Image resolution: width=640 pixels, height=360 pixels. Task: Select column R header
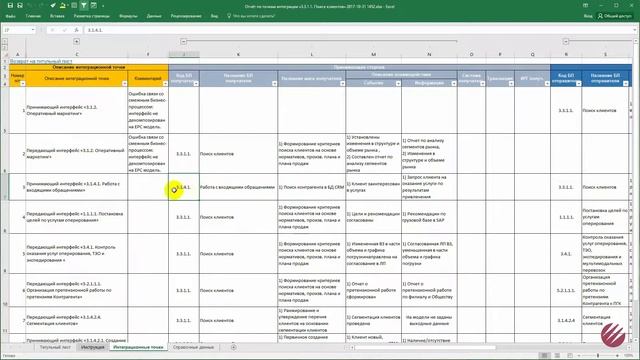pyautogui.click(x=566, y=54)
